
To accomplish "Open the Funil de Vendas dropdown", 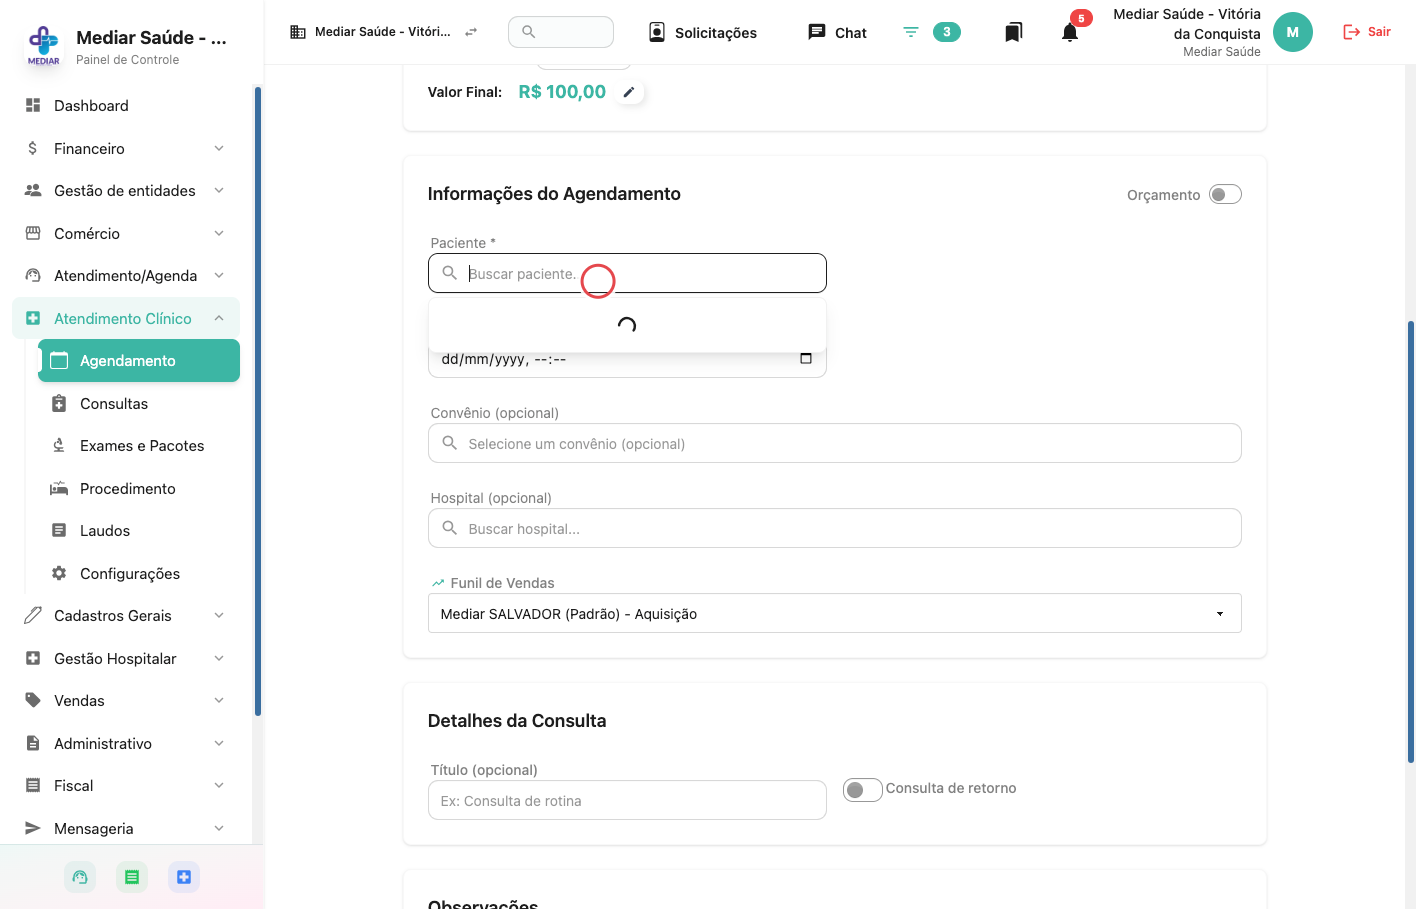I will [834, 613].
